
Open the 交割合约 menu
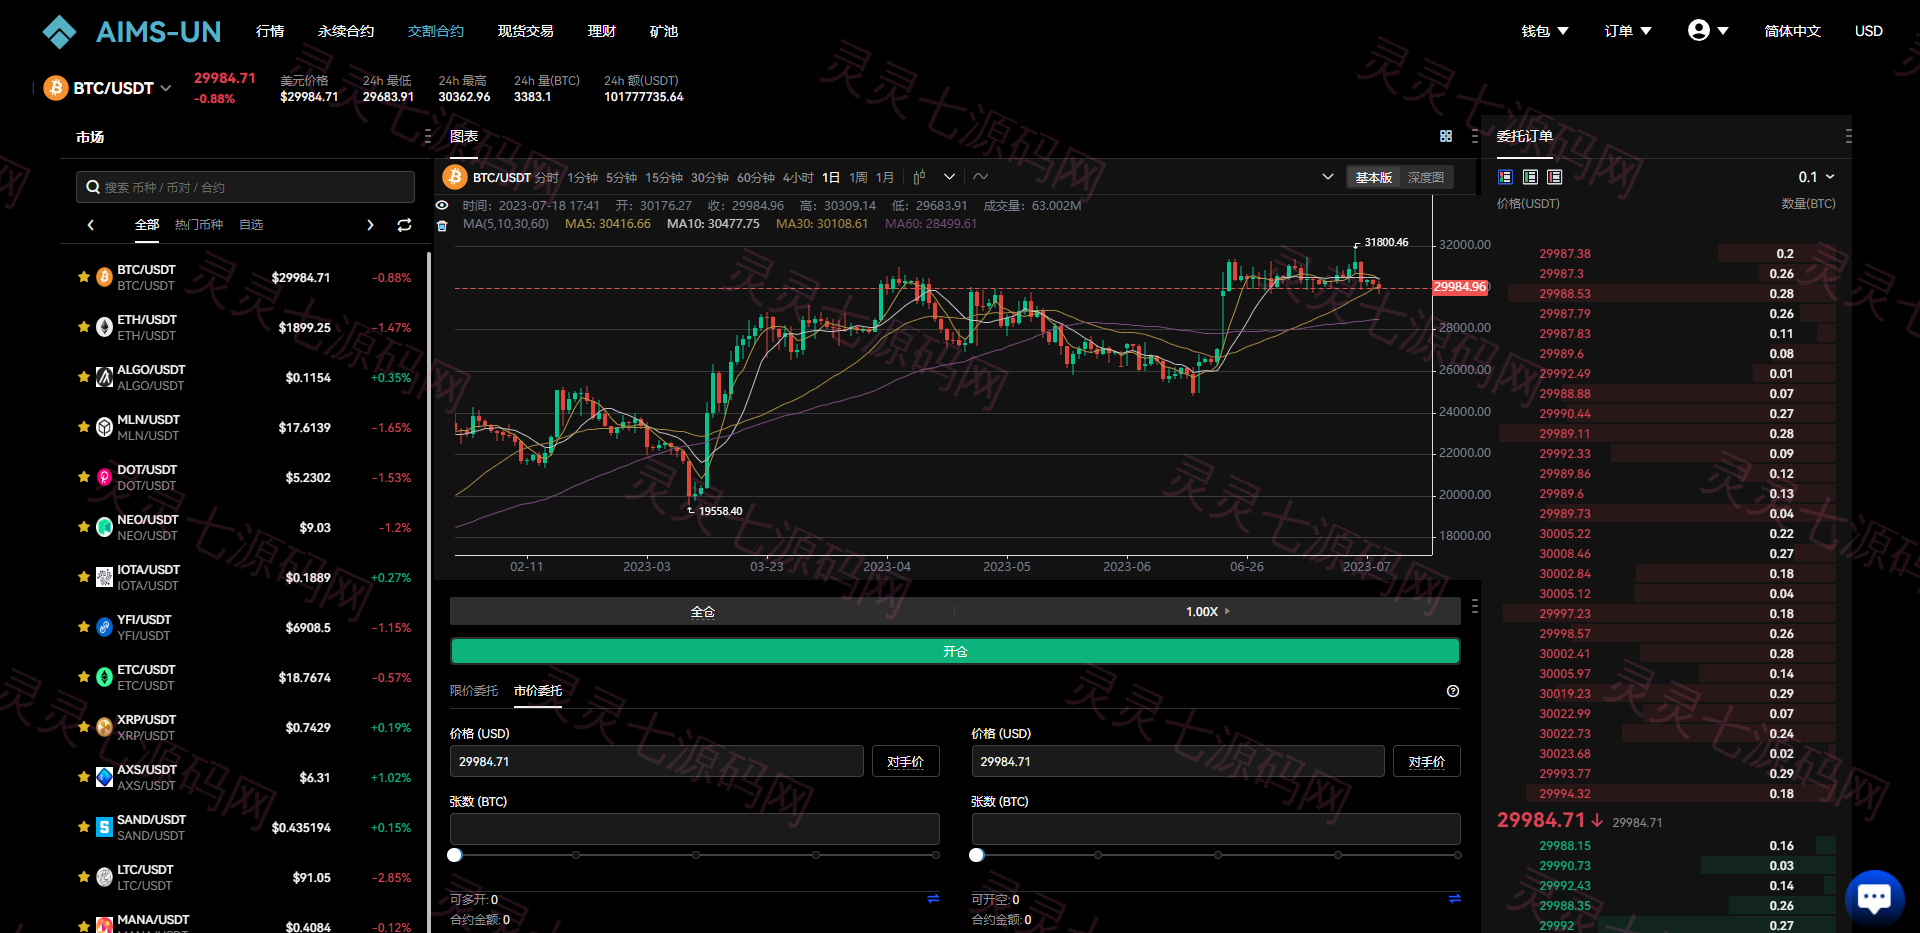pyautogui.click(x=436, y=31)
